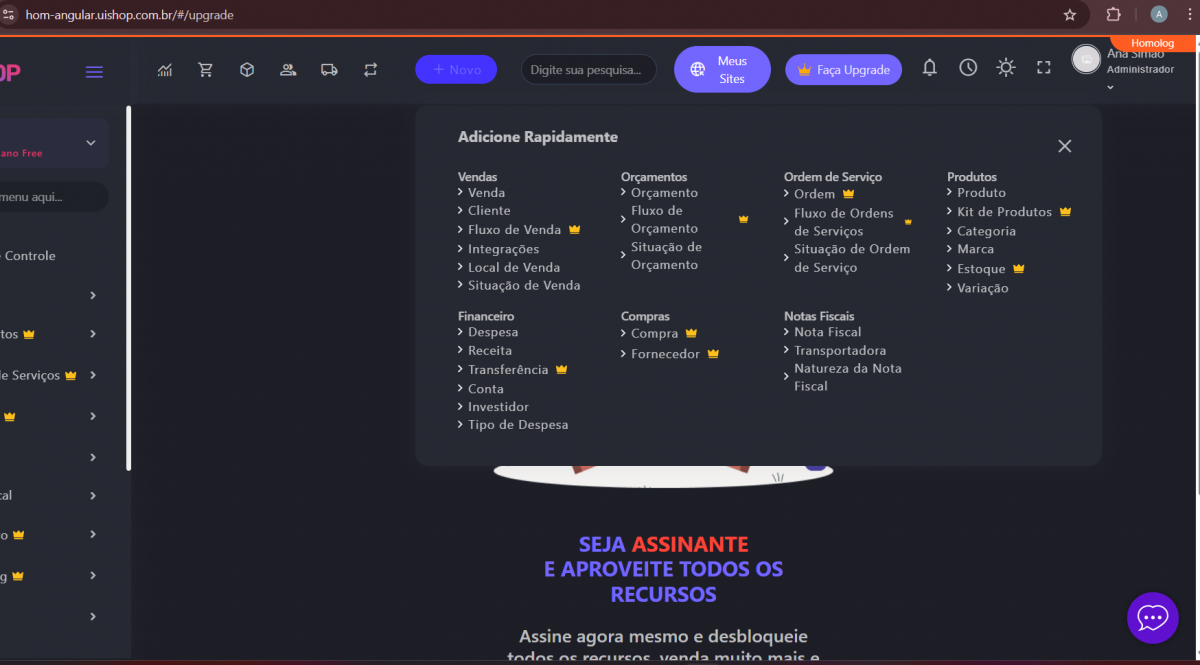Toggle light/dark theme sun icon
The width and height of the screenshot is (1200, 665).
click(1006, 68)
